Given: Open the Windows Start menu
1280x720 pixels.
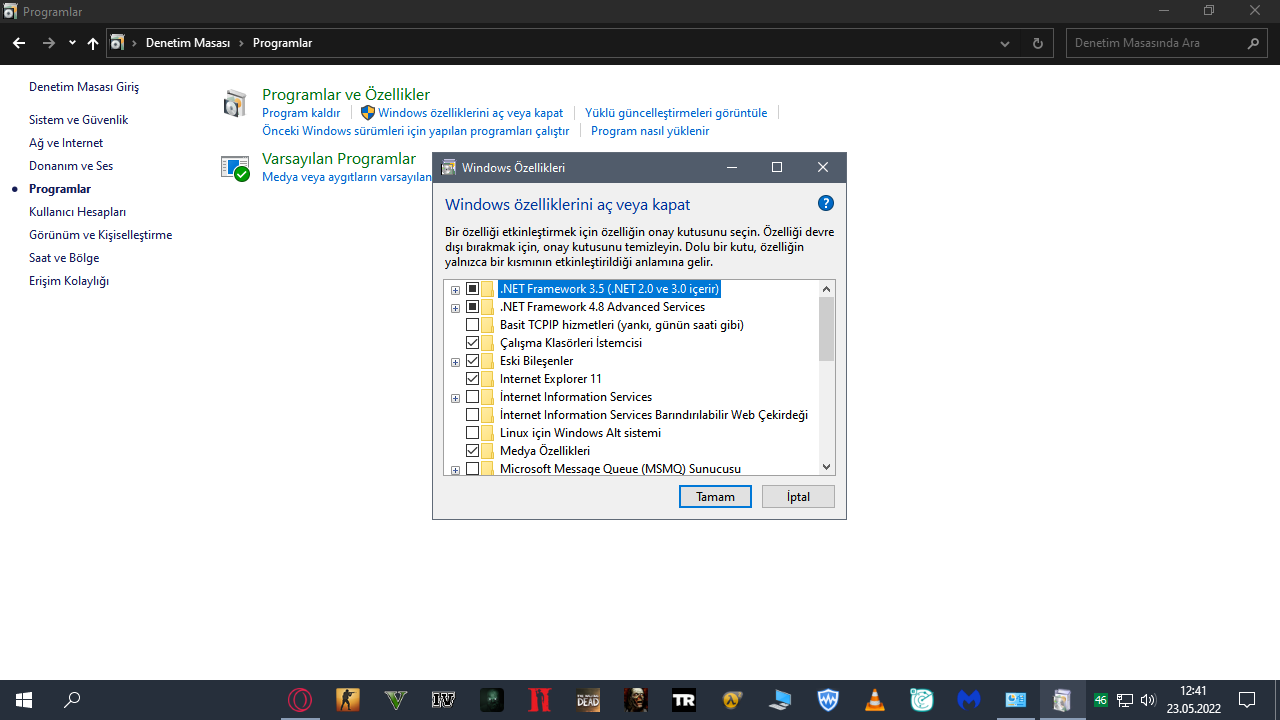Looking at the screenshot, I should [24, 700].
